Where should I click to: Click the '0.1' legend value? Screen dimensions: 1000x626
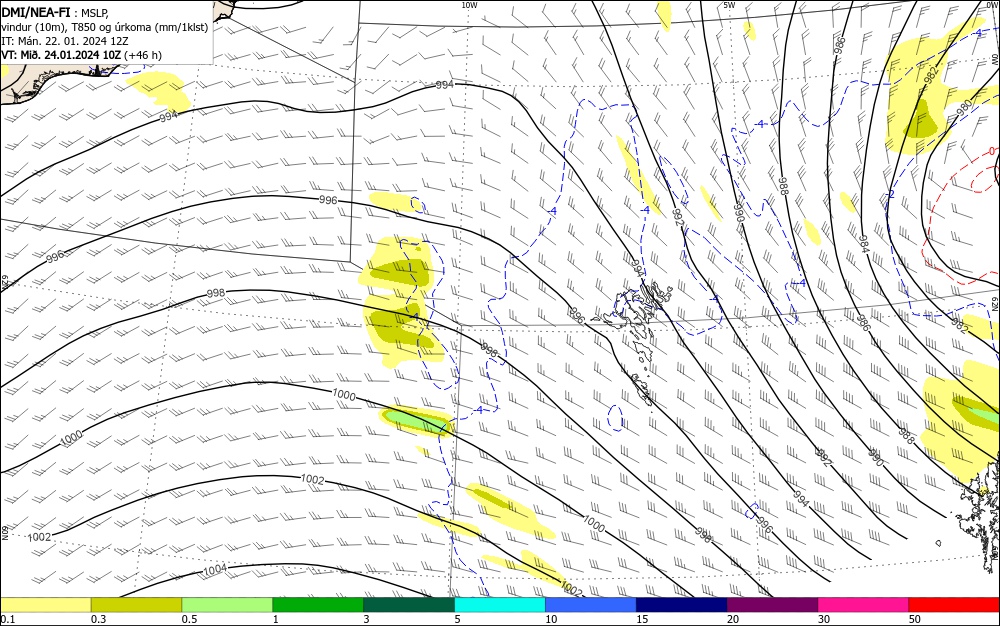click(8, 619)
